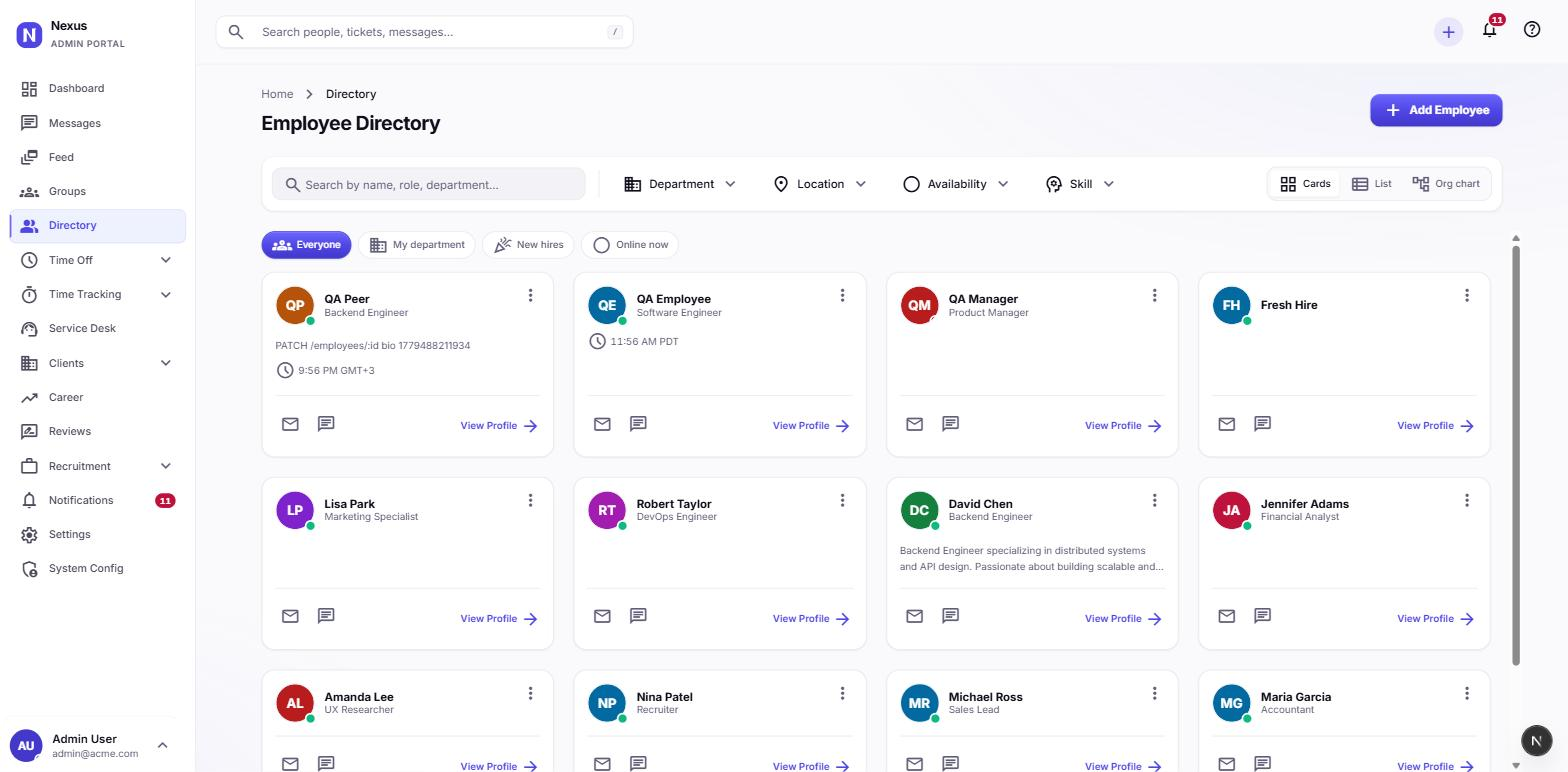
Task: Open Maria Garcia card options menu
Action: [1466, 693]
